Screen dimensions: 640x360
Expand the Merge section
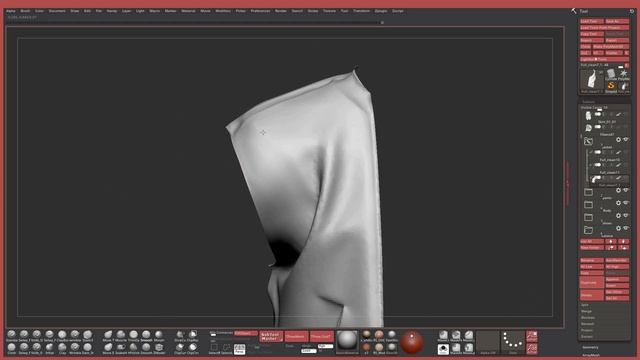586,311
